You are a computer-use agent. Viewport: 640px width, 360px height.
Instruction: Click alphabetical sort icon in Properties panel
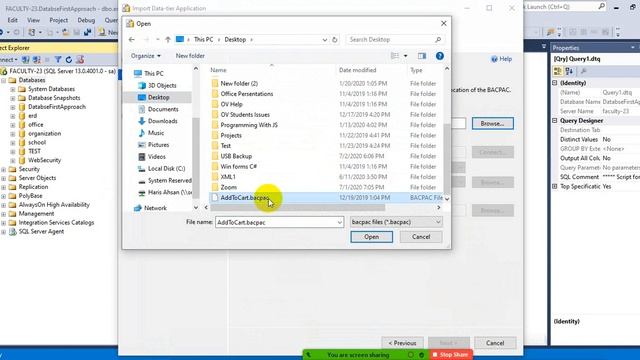tap(569, 71)
